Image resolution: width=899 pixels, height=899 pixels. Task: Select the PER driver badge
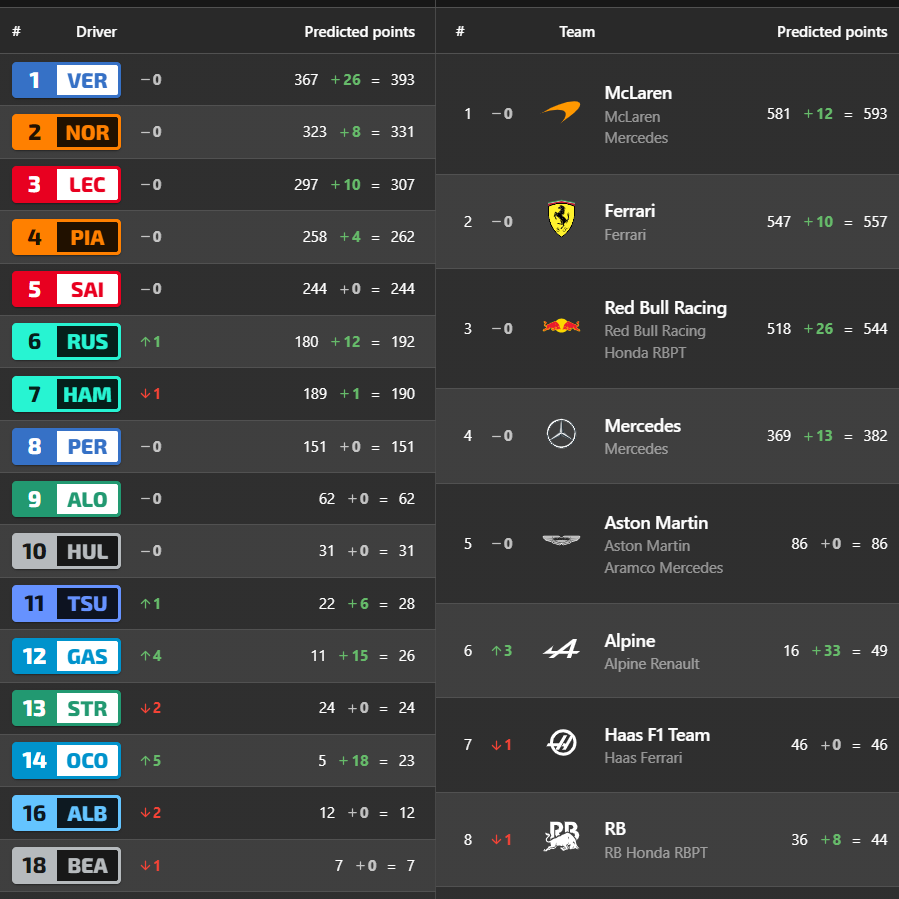tap(67, 446)
